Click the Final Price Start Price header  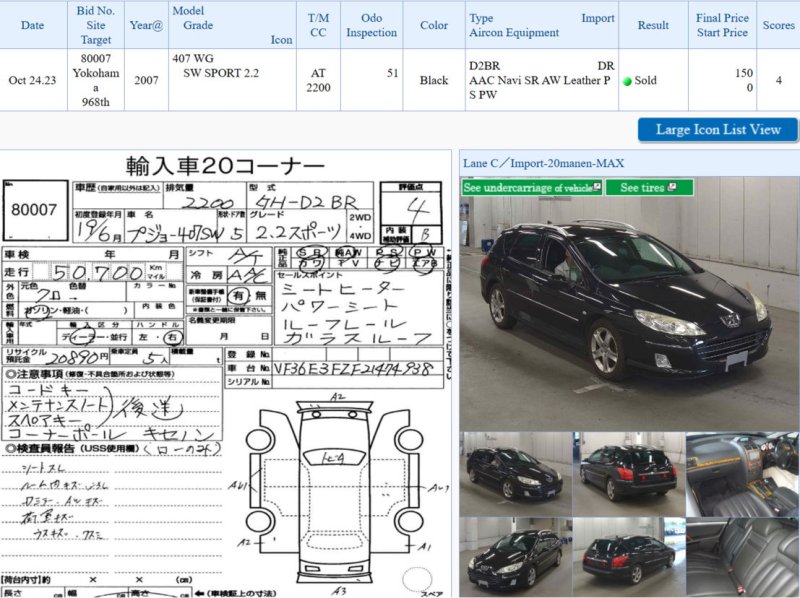722,25
